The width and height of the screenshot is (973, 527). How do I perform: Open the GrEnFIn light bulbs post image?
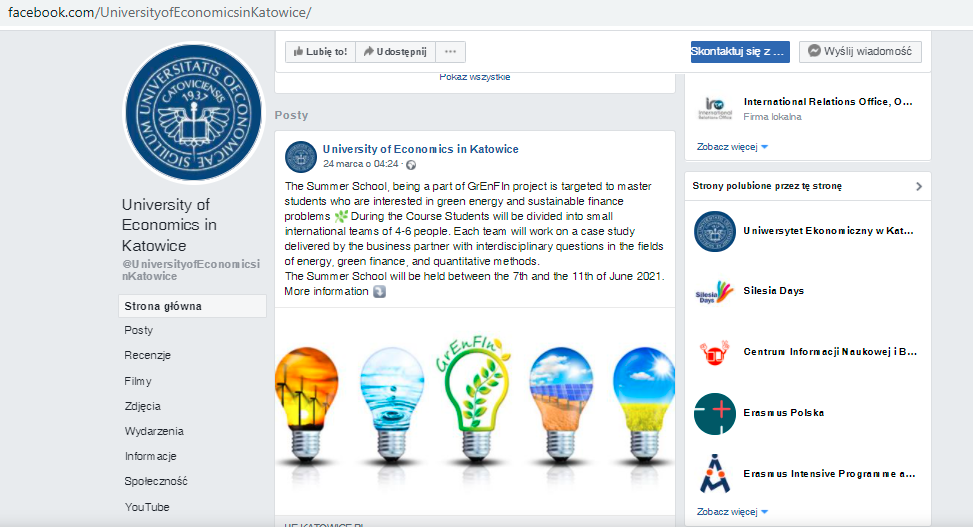pyautogui.click(x=475, y=410)
